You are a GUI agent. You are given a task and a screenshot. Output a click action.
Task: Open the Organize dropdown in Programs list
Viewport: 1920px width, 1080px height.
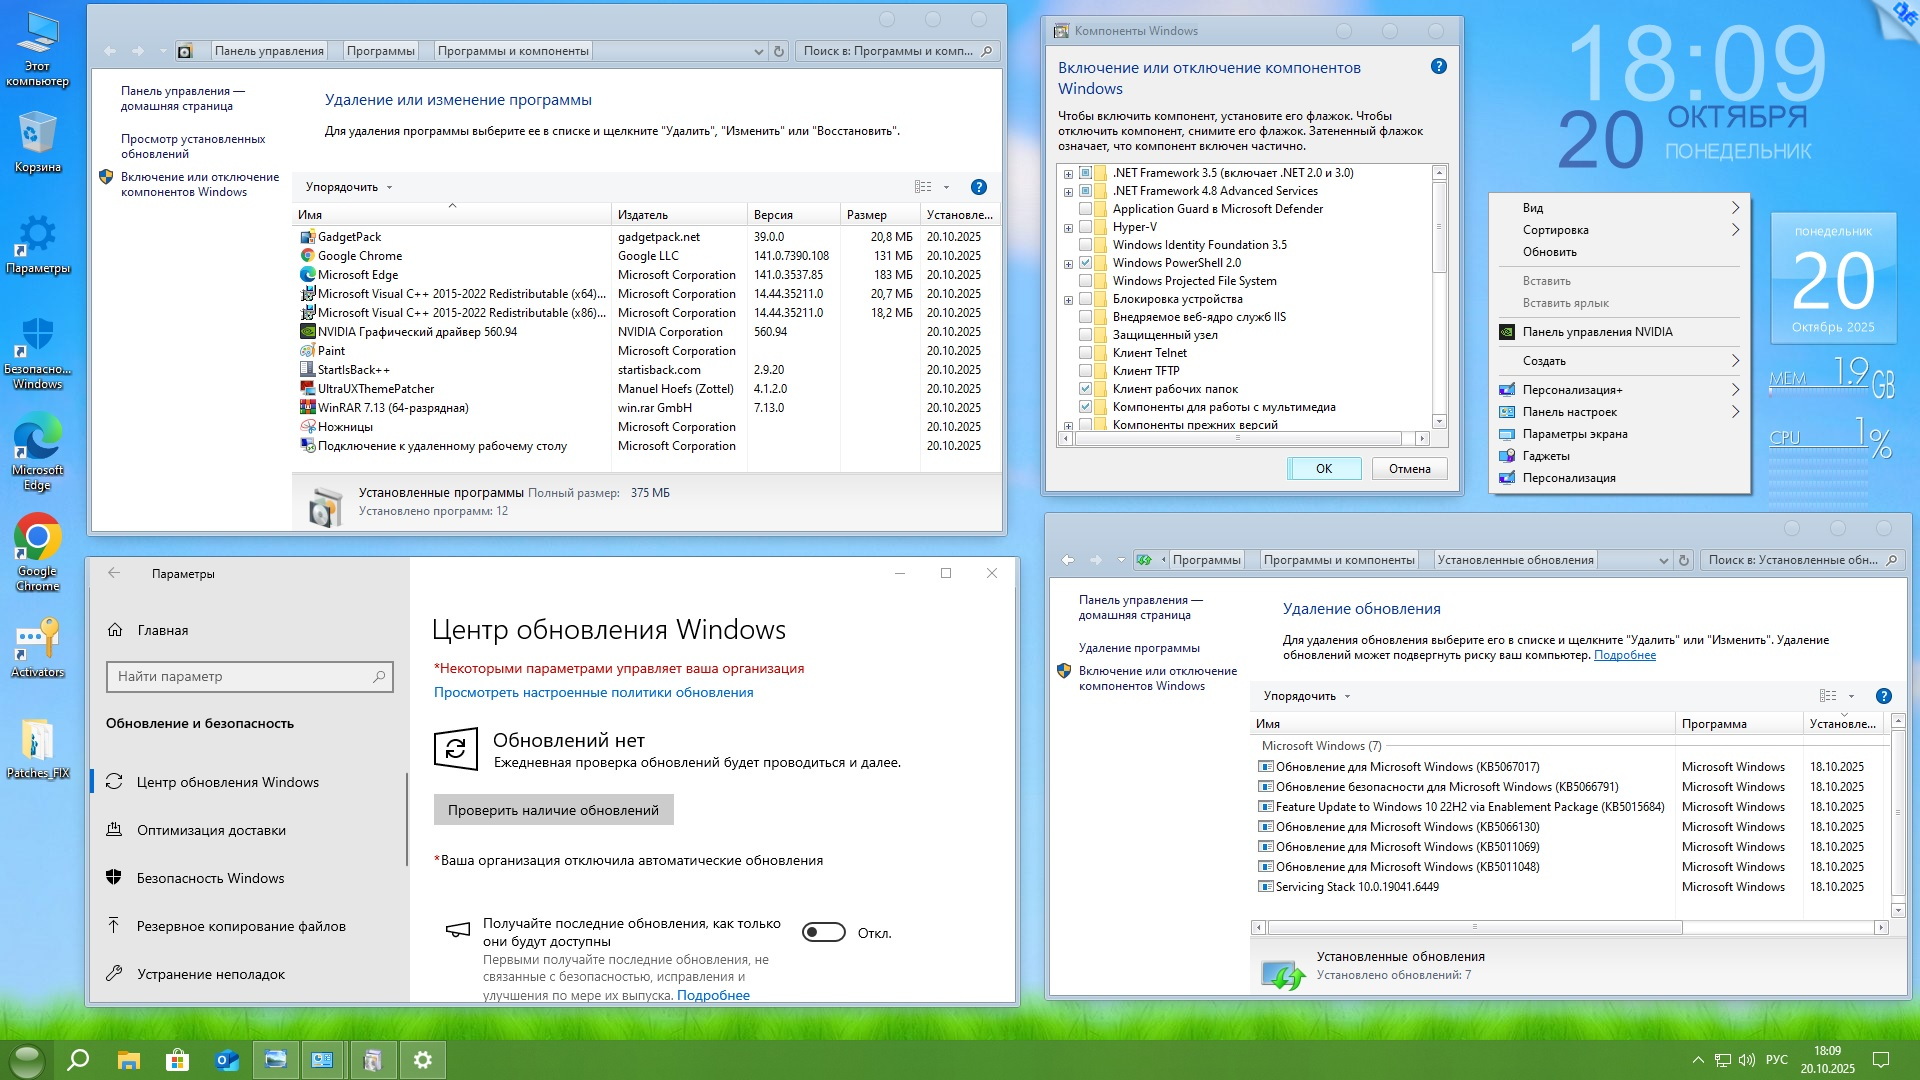349,187
